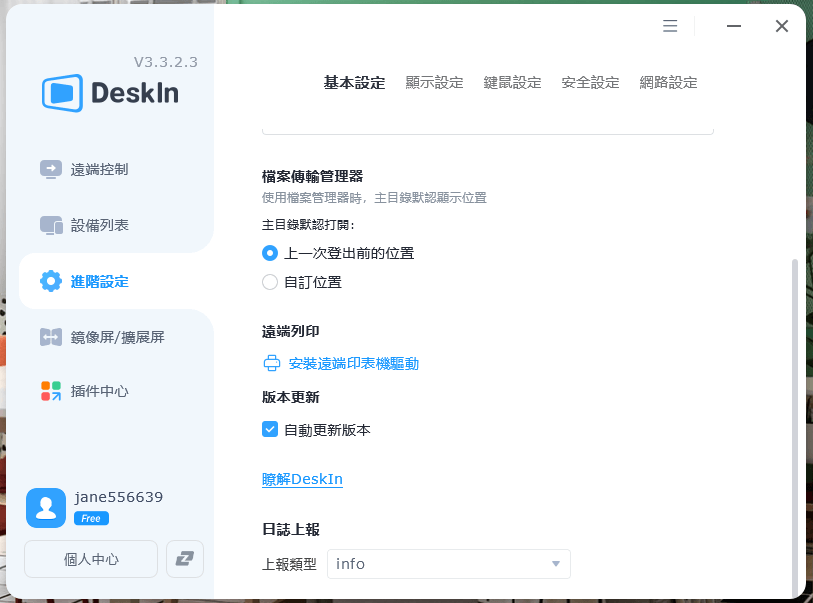The image size is (813, 603).
Task: Choose 自訂位置 for home directory
Action: pos(269,282)
